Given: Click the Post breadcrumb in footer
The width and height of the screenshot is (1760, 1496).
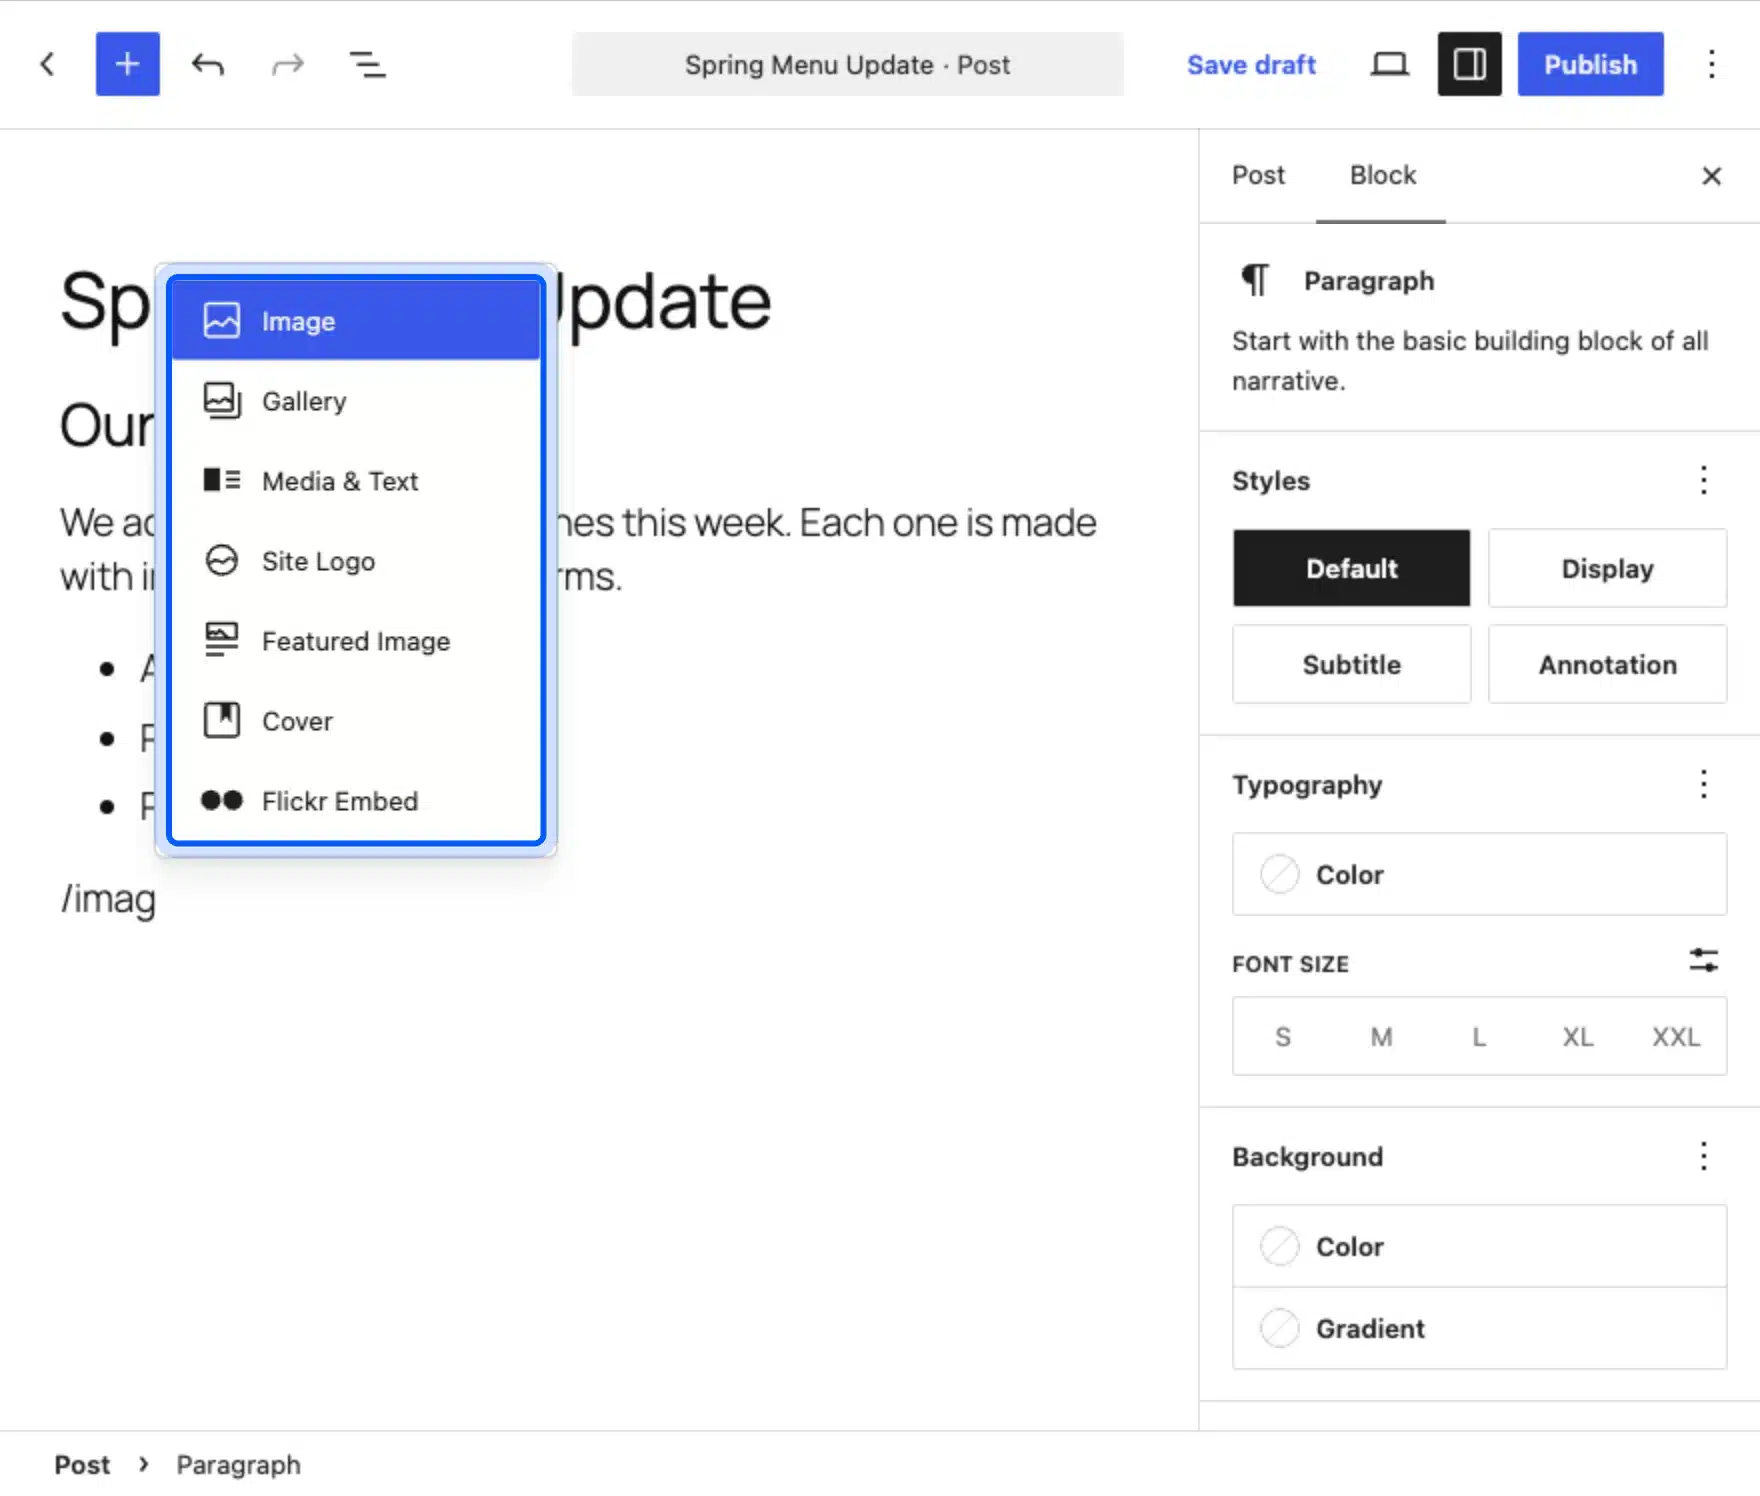Looking at the screenshot, I should (x=82, y=1464).
